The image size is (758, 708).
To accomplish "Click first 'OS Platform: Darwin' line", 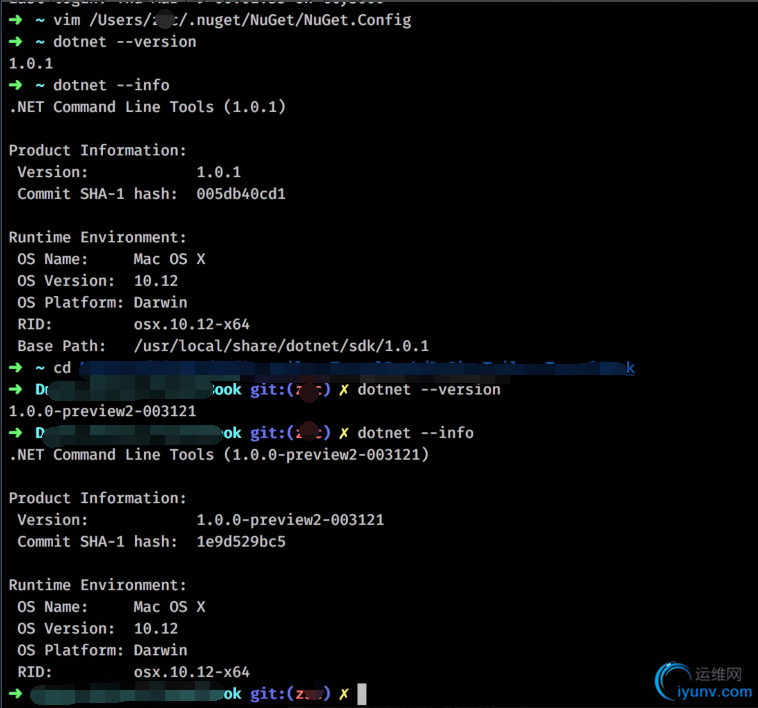I will (x=102, y=303).
